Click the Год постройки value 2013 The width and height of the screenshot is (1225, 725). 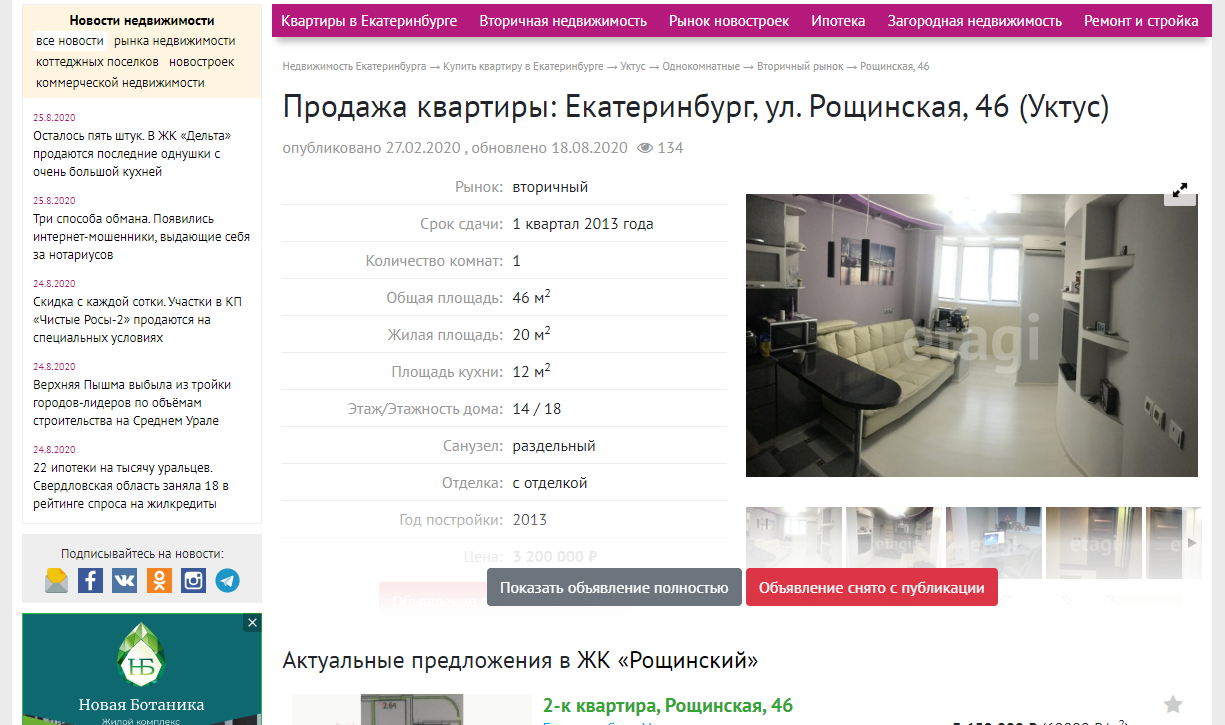pos(530,520)
